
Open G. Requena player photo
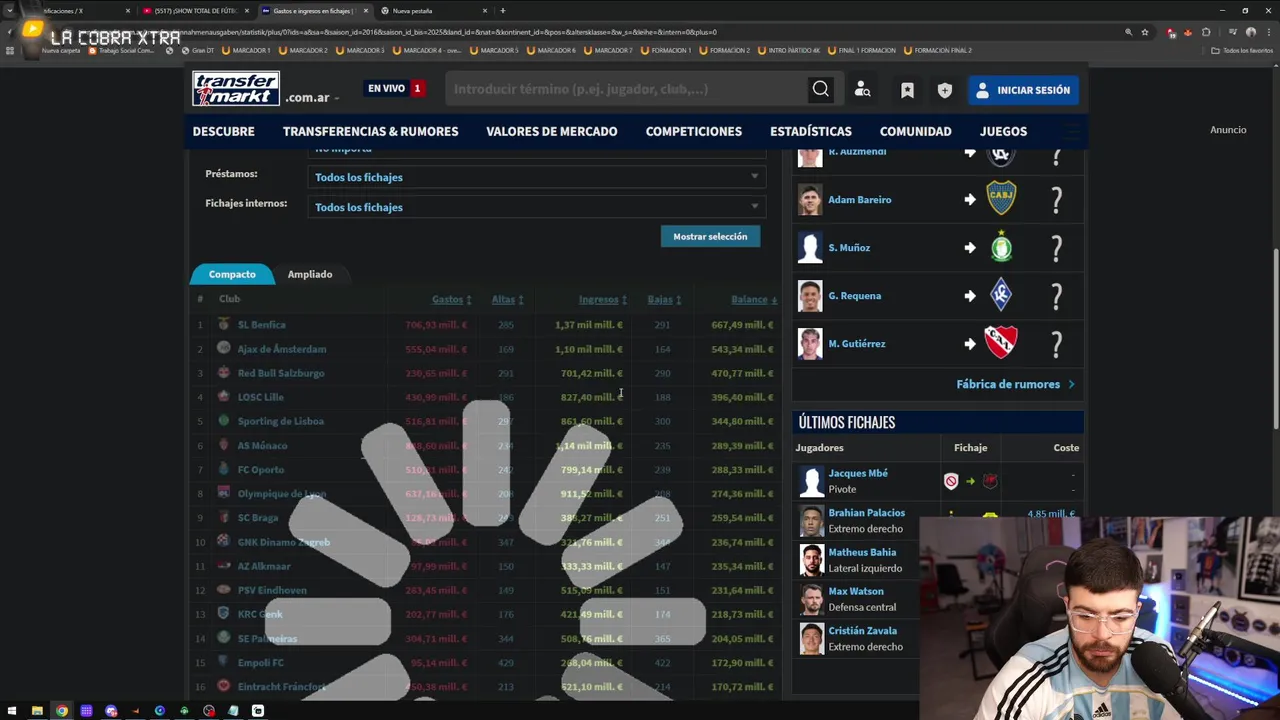(810, 295)
